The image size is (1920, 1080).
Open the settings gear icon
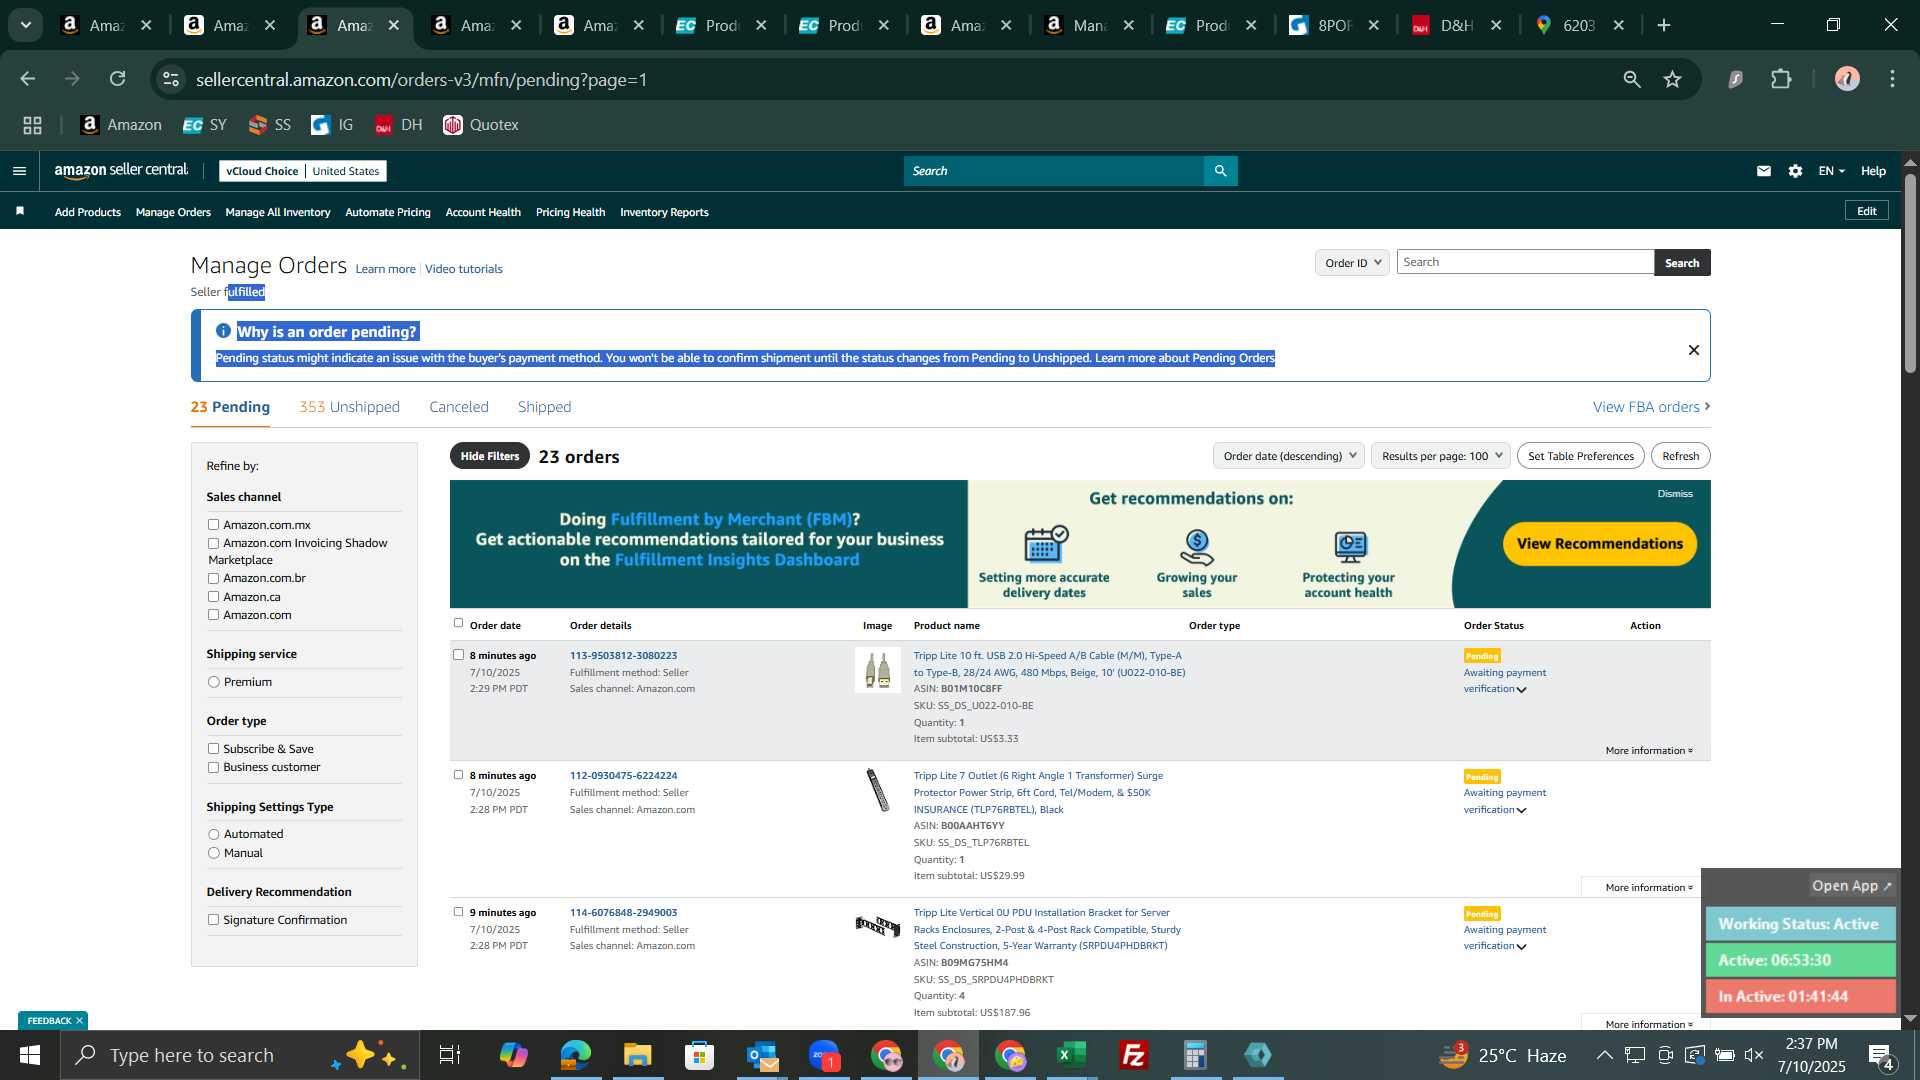click(1795, 171)
